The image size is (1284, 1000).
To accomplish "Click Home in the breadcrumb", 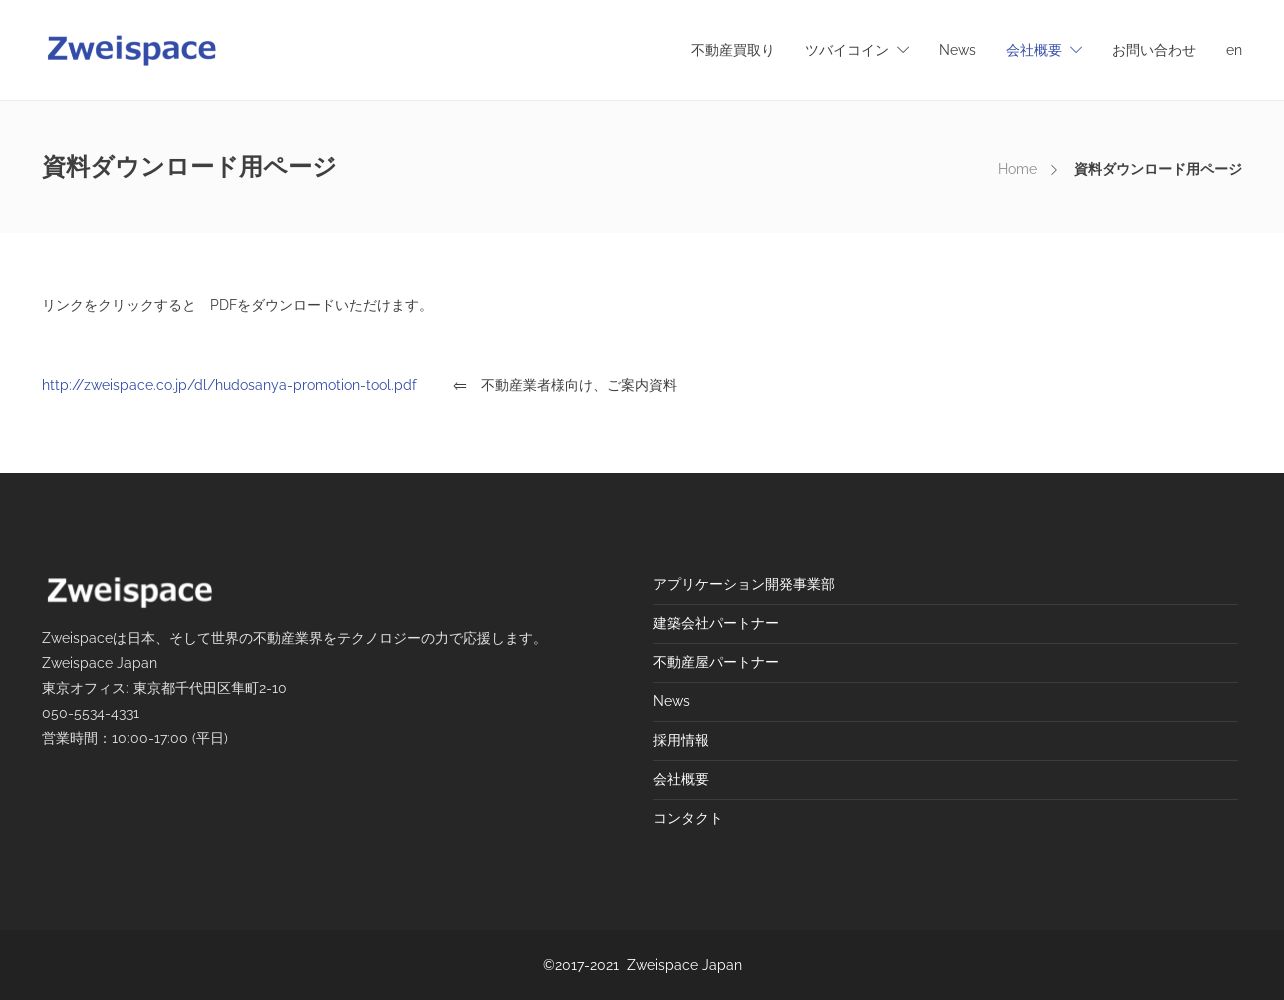I will [x=1017, y=169].
